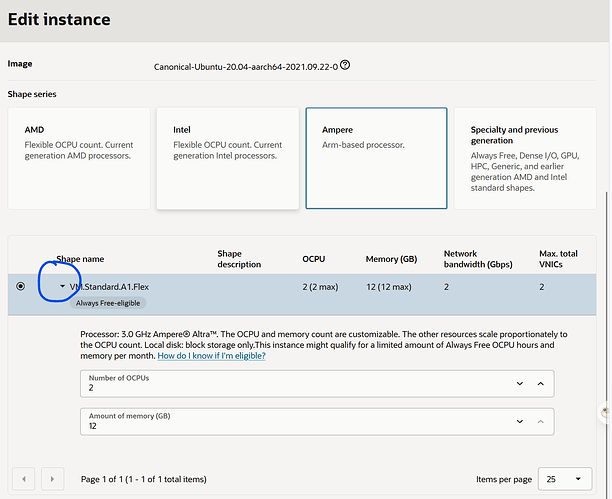Image resolution: width=612 pixels, height=499 pixels.
Task: Decrease the amount of memory
Action: tap(519, 422)
